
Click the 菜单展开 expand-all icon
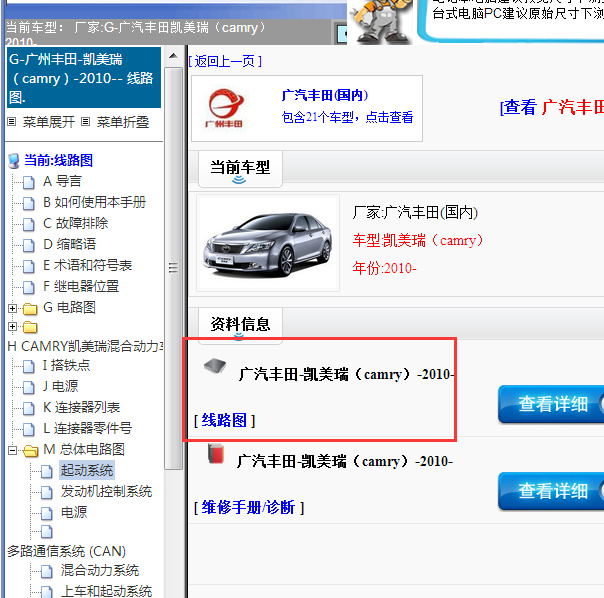pos(12,122)
